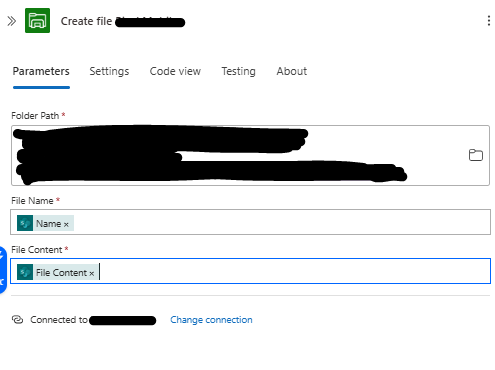Open the folder picker icon in Folder Path
The image size is (495, 370).
476,155
